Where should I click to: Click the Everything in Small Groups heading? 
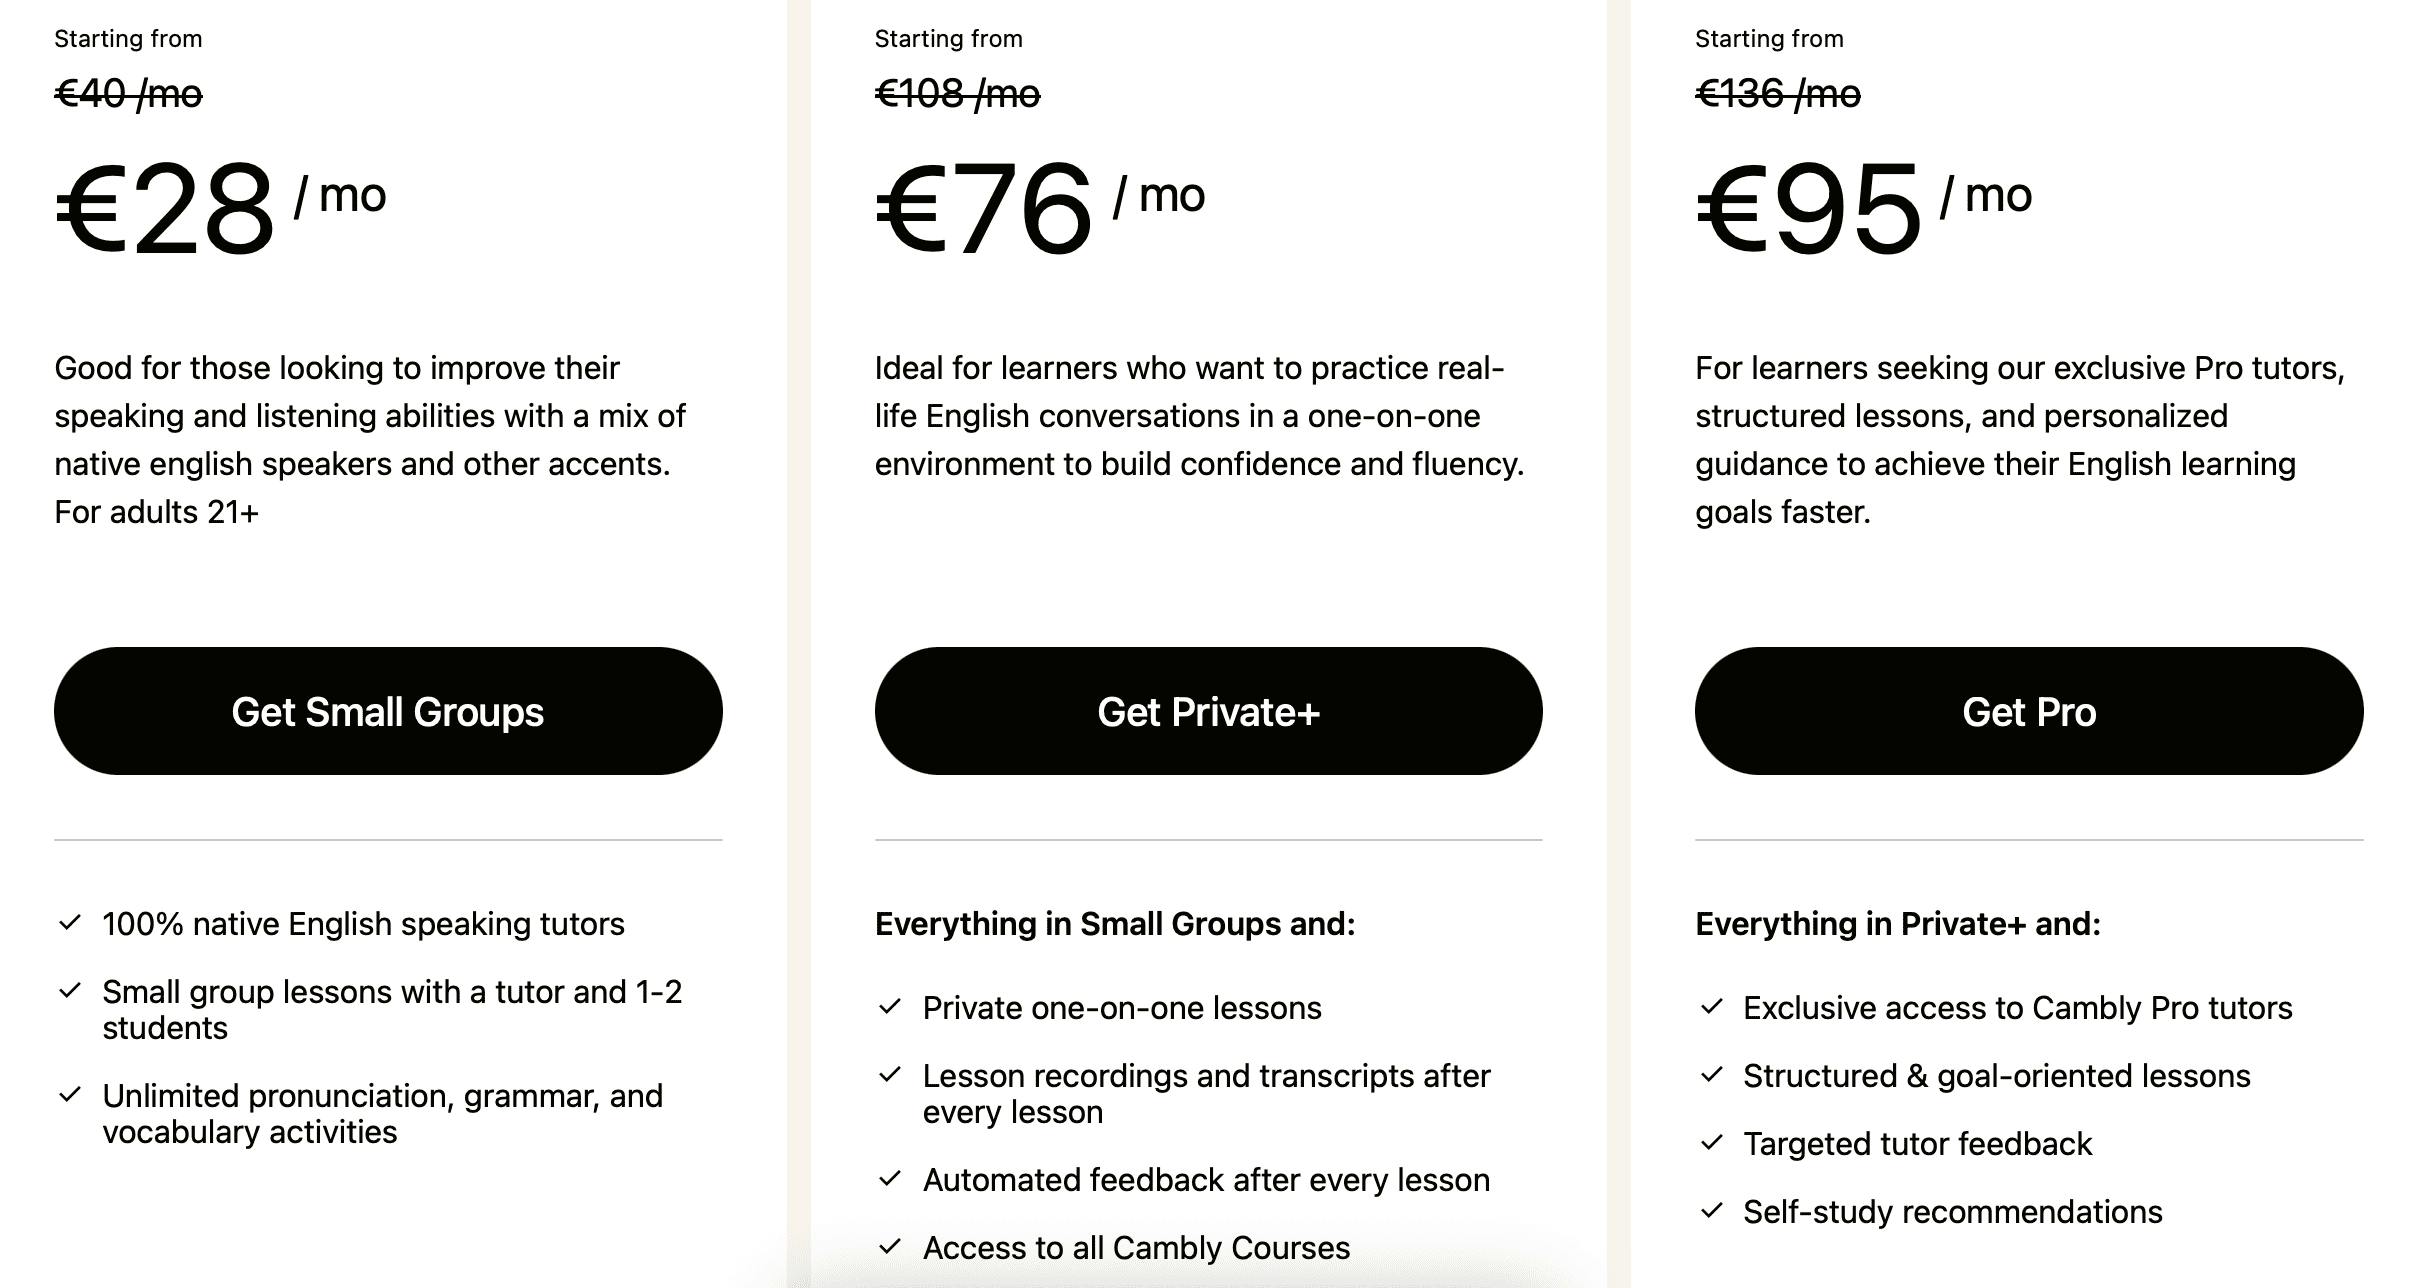click(x=1115, y=924)
